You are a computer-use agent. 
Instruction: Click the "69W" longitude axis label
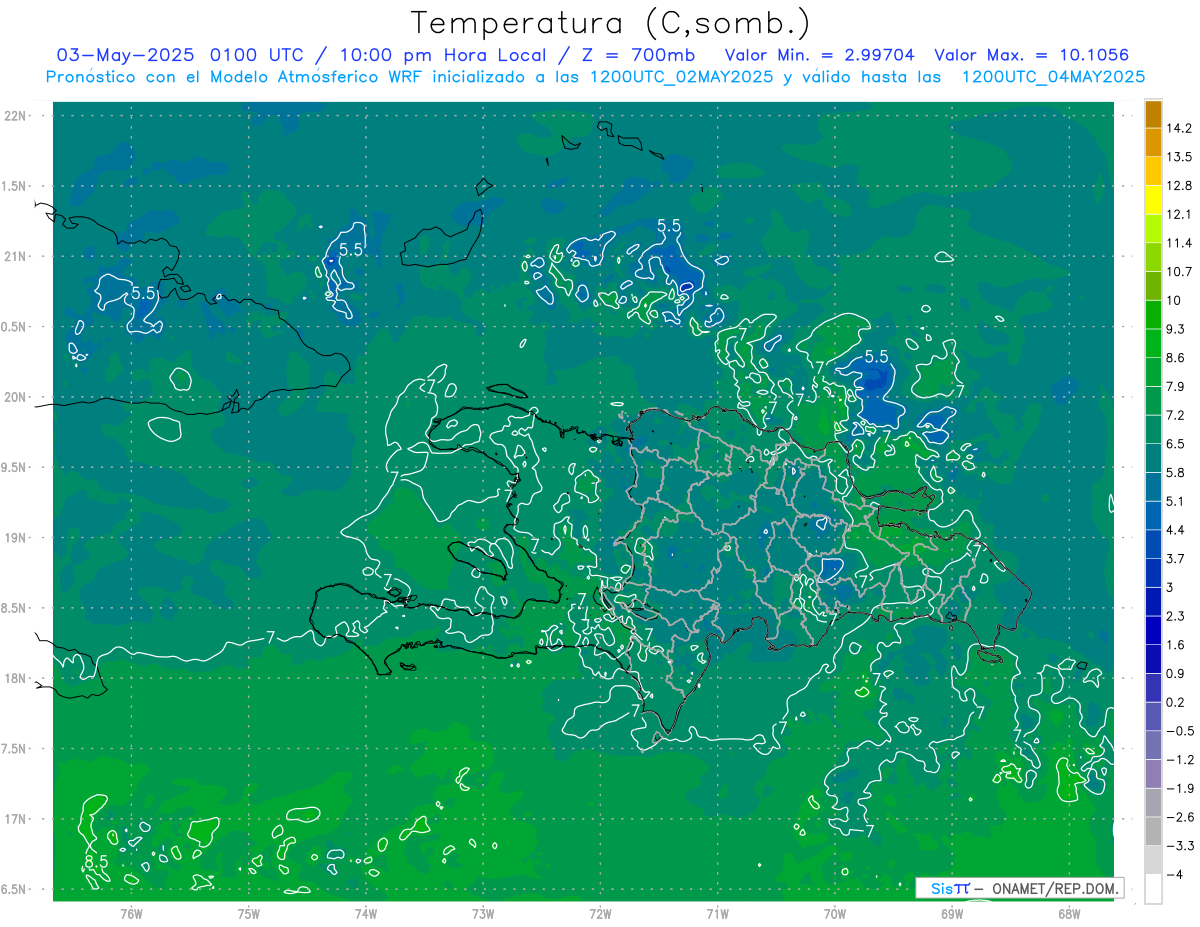tap(952, 914)
